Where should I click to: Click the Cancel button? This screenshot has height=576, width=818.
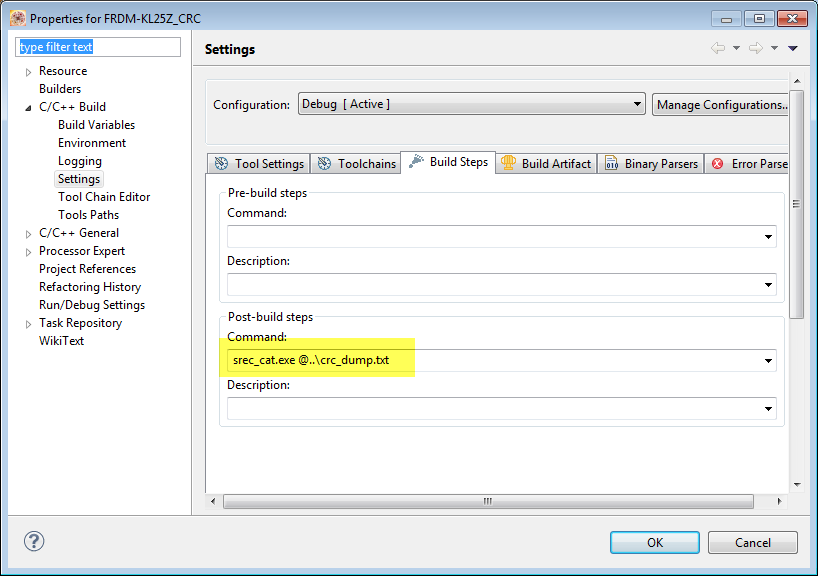pos(752,542)
